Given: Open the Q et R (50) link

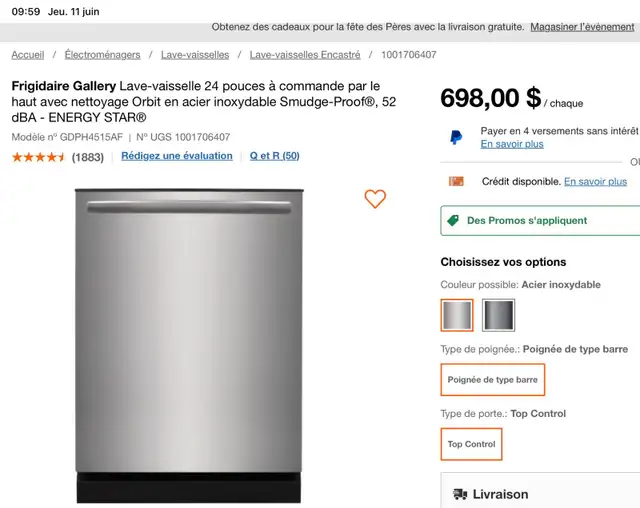Looking at the screenshot, I should click(275, 156).
